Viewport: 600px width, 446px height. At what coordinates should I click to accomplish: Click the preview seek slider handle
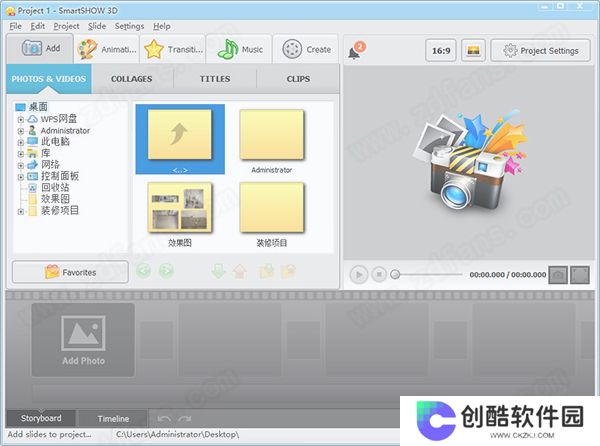395,274
